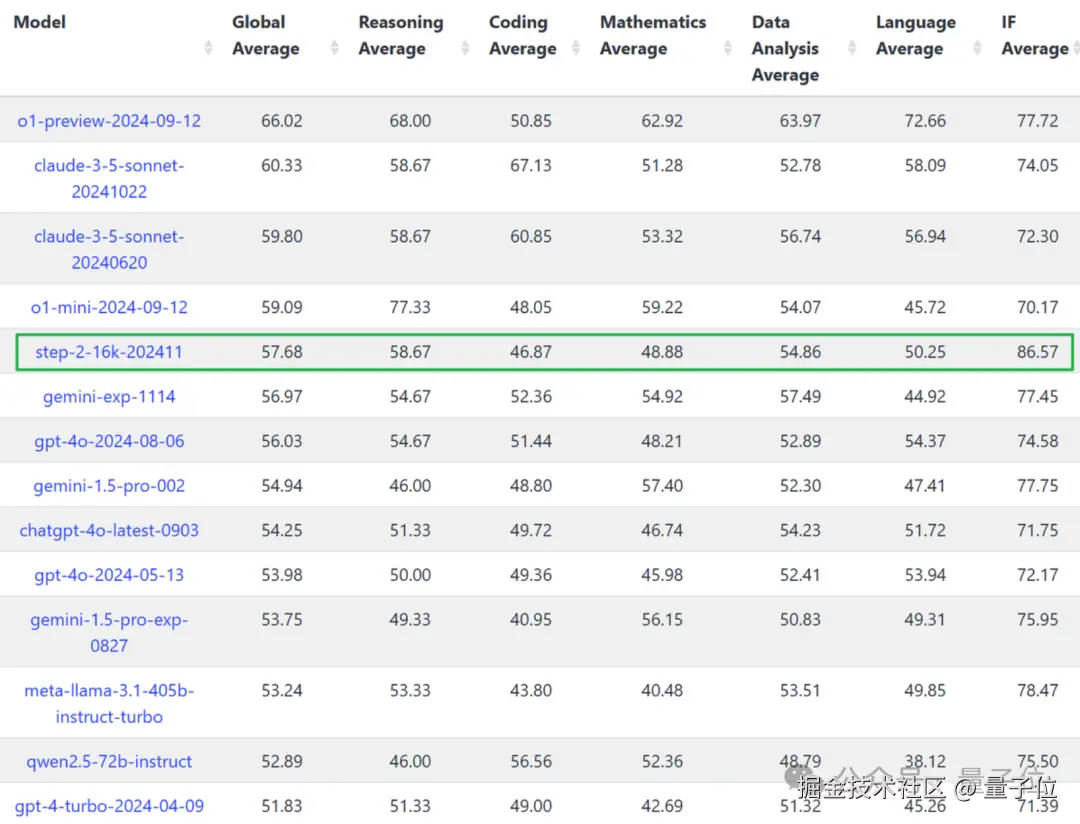Select Global Average value 54.25

click(x=282, y=531)
